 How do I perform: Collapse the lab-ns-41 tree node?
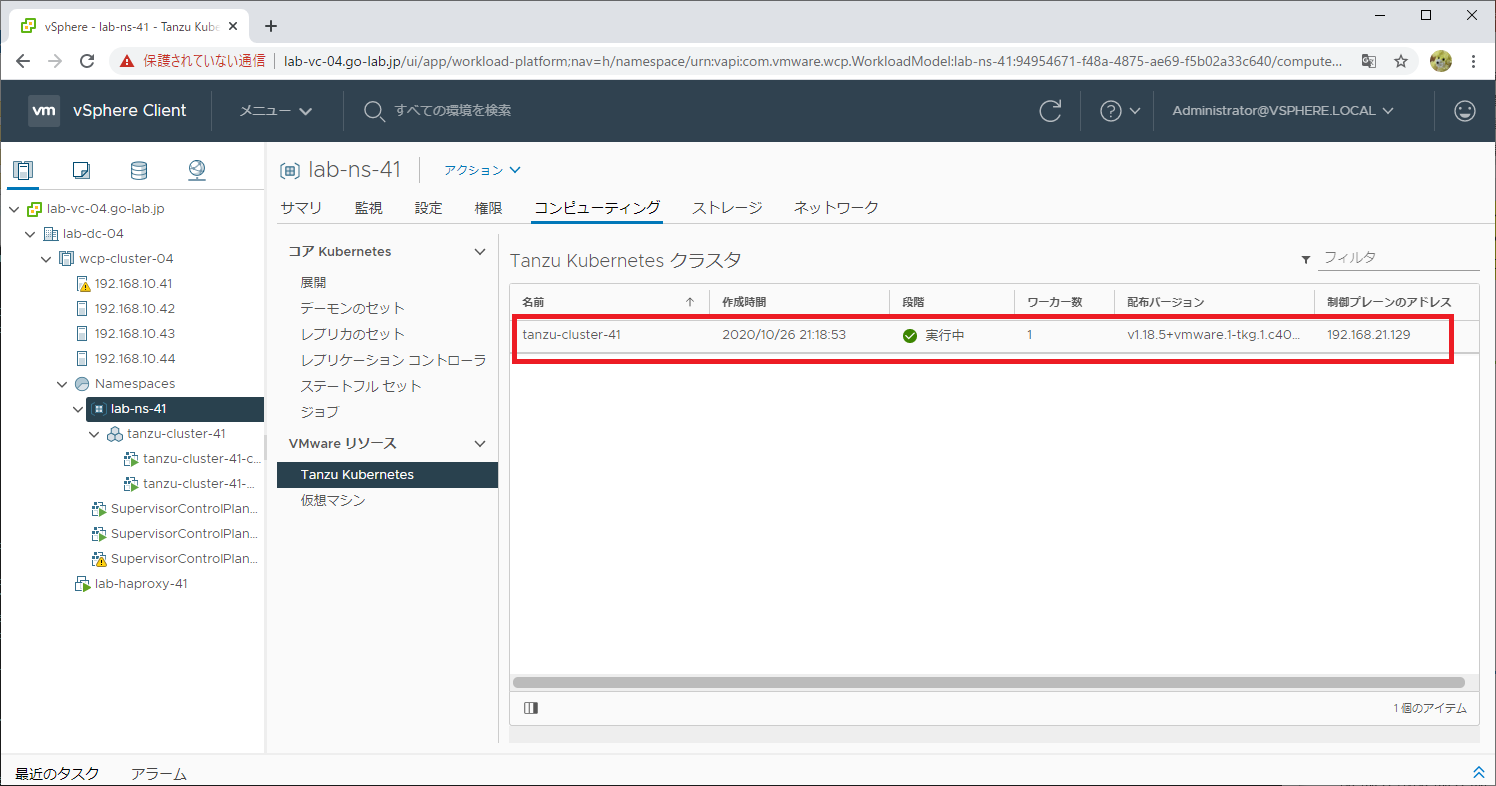78,409
